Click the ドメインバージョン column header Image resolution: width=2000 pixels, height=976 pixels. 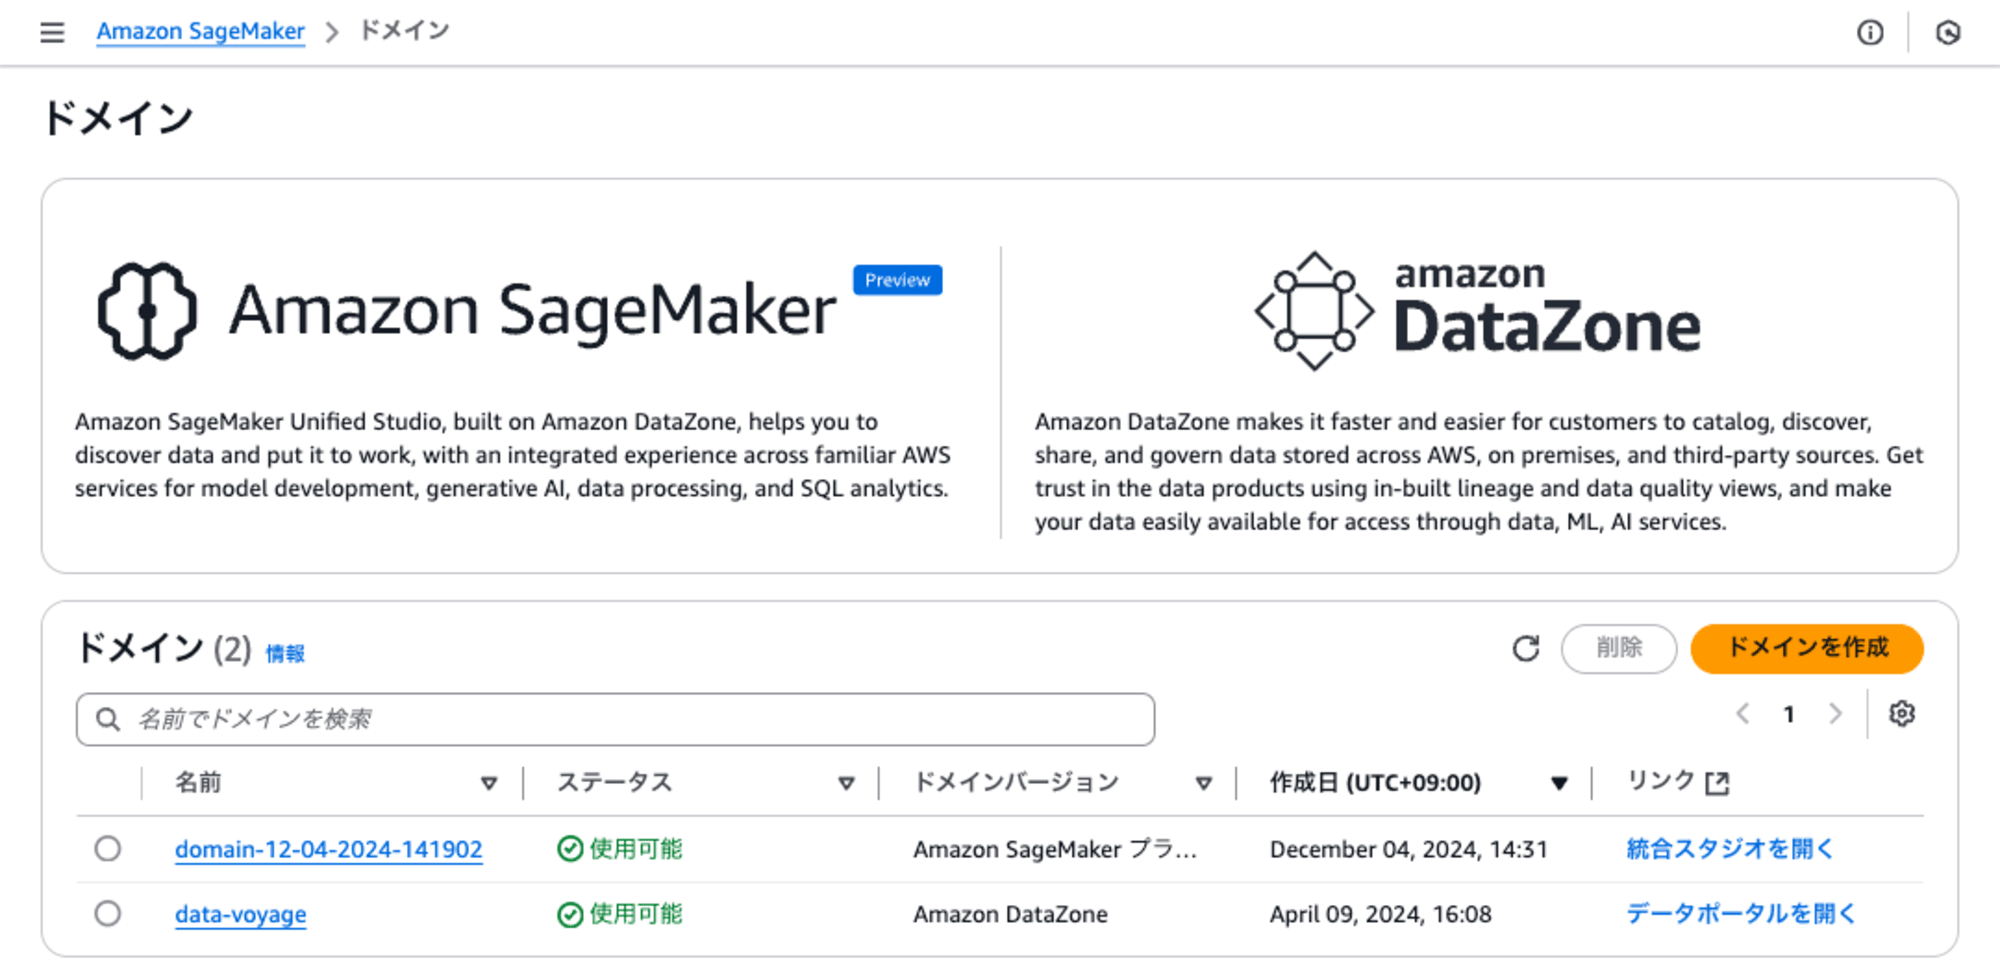point(1016,782)
